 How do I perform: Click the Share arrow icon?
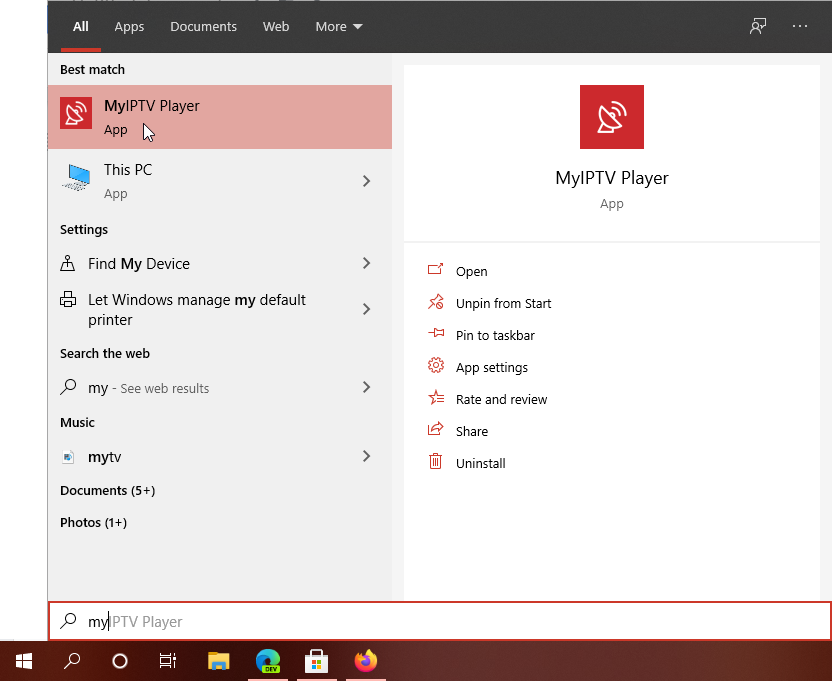(436, 429)
